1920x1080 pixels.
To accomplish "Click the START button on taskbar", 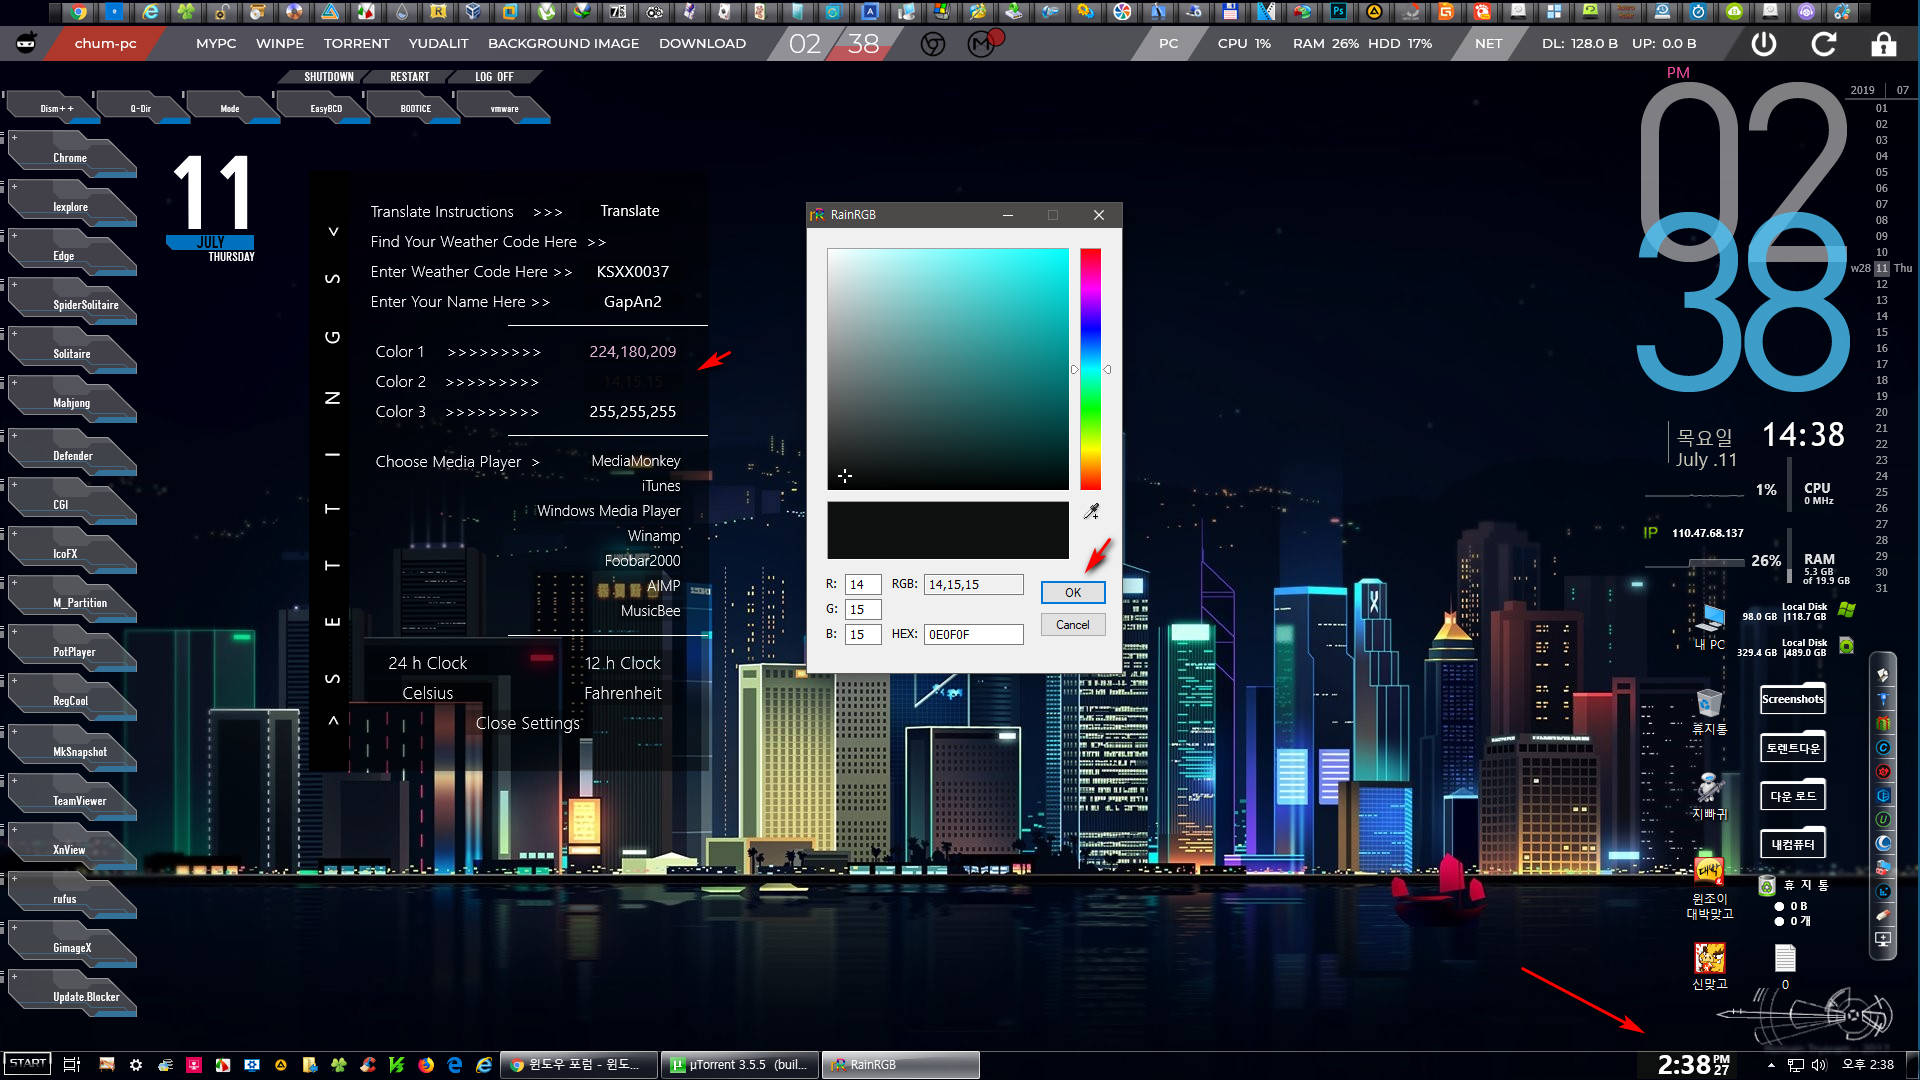I will pyautogui.click(x=28, y=1064).
